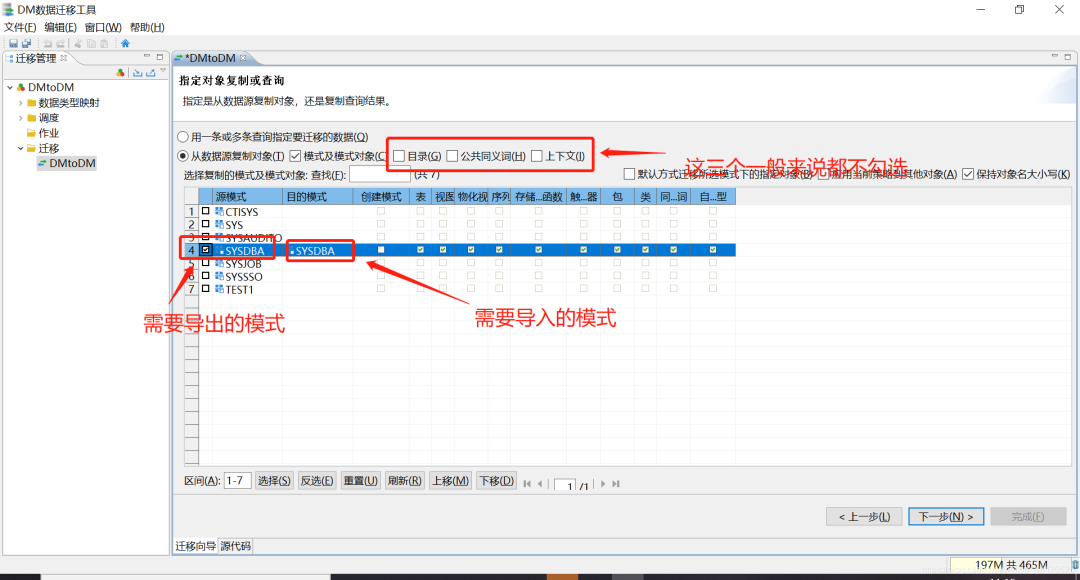Viewport: 1080px width, 580px height.
Task: Toggle the 公共同义词(H) checkbox
Action: 452,156
